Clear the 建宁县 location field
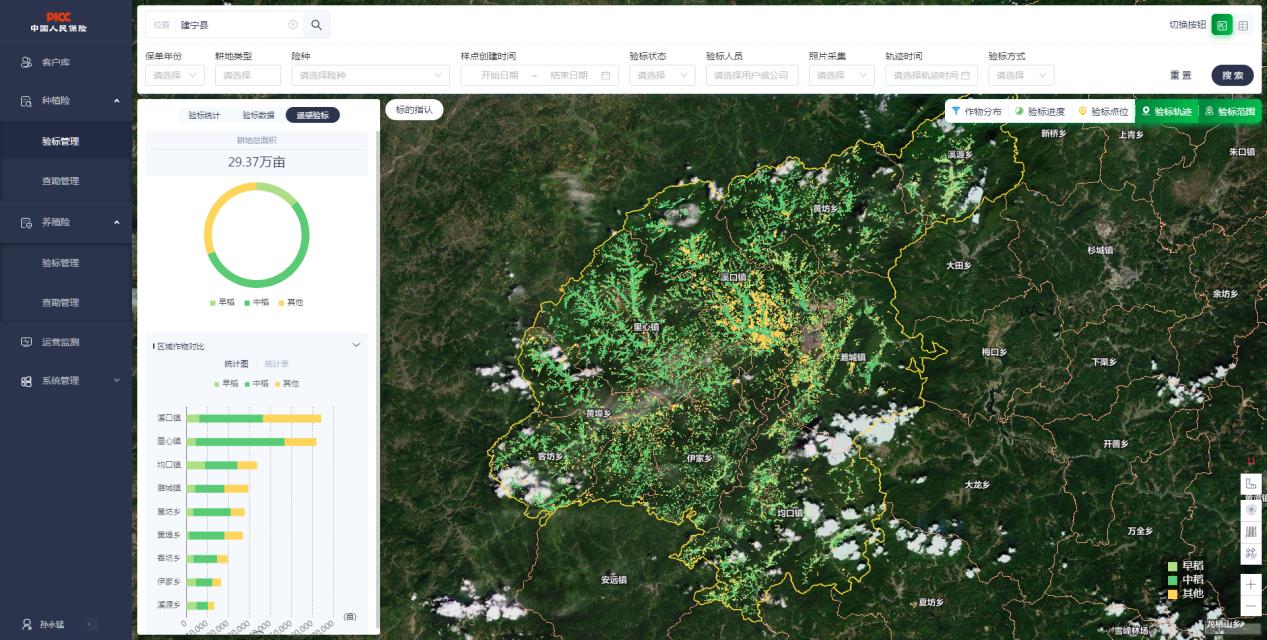The width and height of the screenshot is (1267, 640). [x=293, y=25]
